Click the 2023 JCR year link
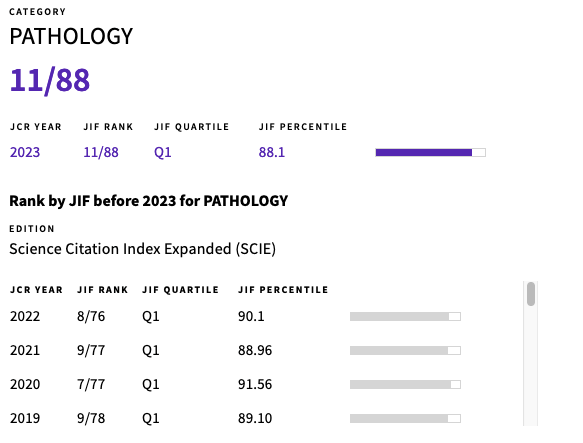The height and width of the screenshot is (443, 583). pyautogui.click(x=25, y=152)
